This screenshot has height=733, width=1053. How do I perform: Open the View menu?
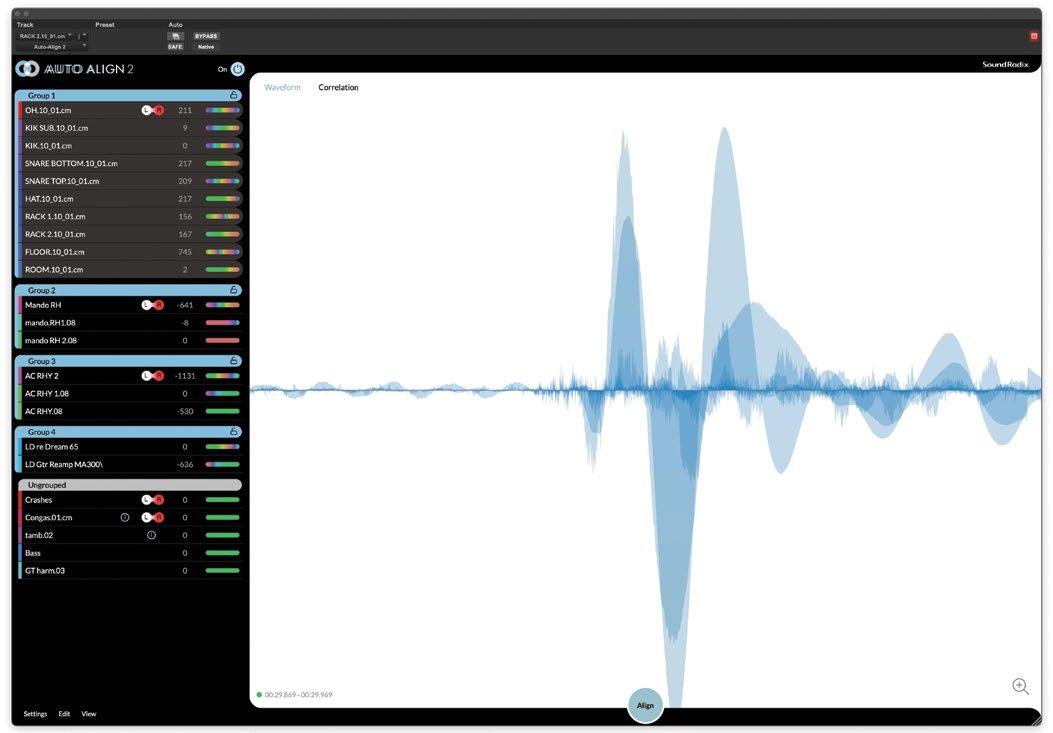click(x=89, y=714)
